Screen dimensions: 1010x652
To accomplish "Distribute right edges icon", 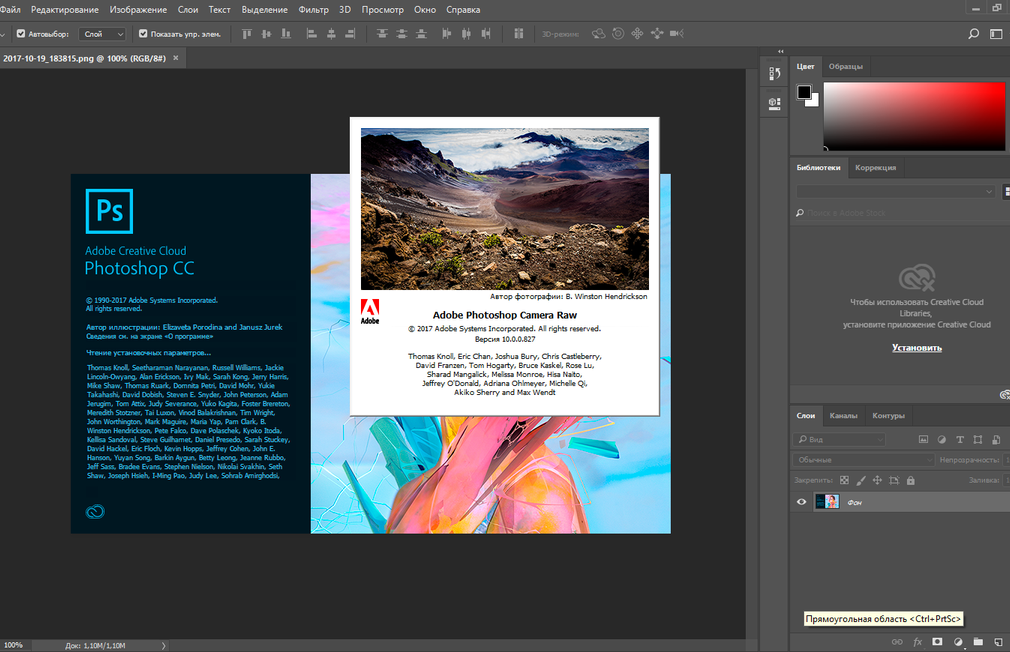I will point(486,34).
